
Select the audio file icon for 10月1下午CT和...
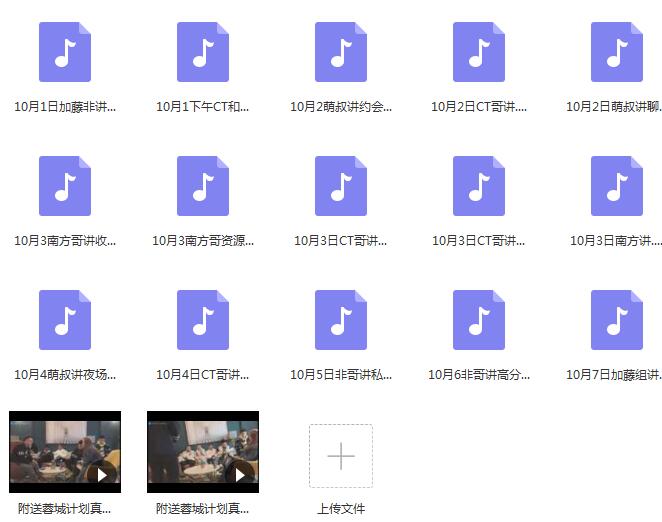[x=203, y=52]
